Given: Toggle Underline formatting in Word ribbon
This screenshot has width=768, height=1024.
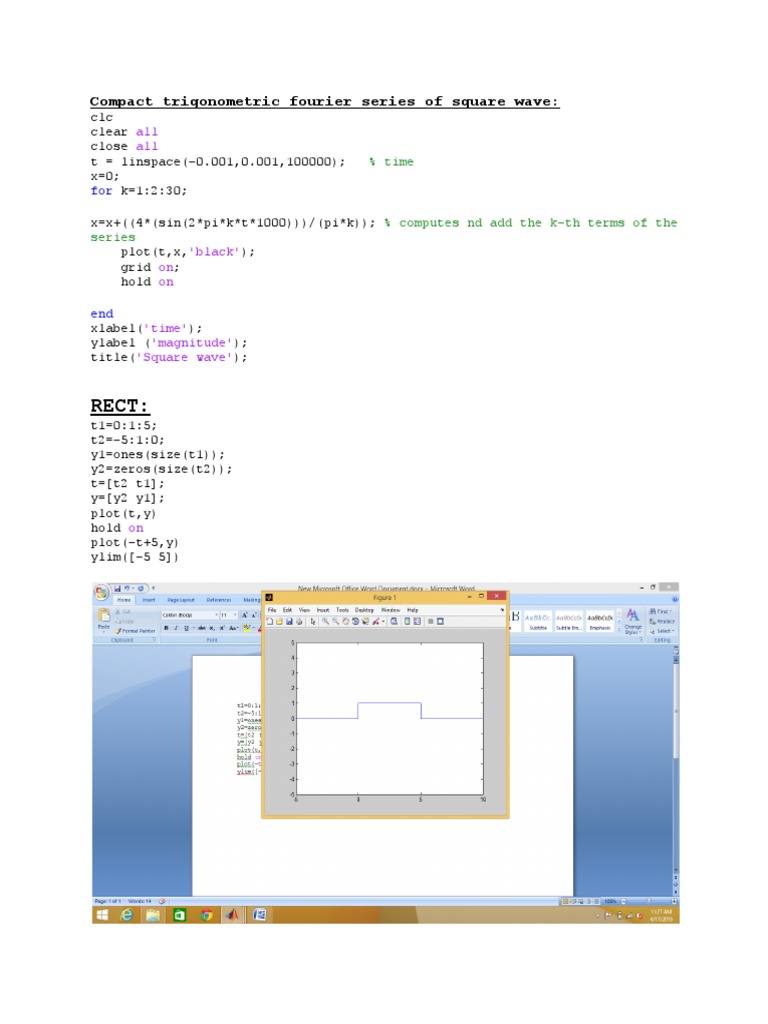Looking at the screenshot, I should (184, 628).
